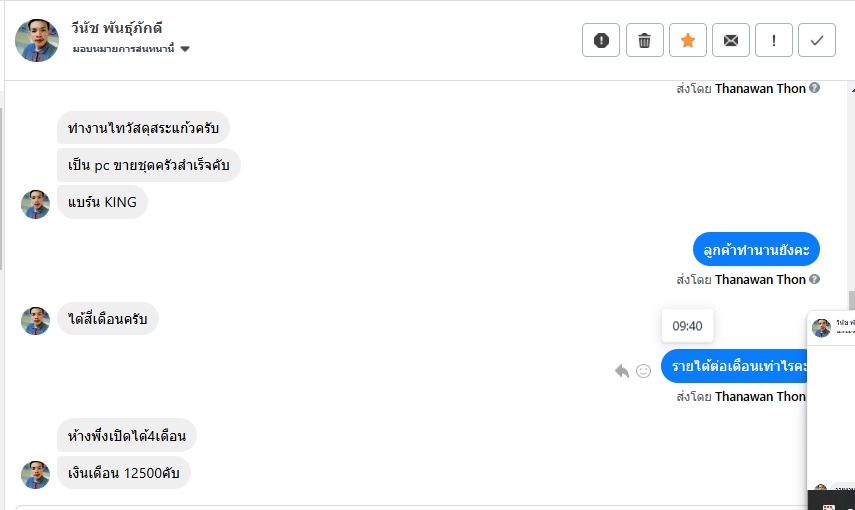Open the emoji reaction smiley icon
Viewport: 855px width, 510px height.
click(x=644, y=371)
